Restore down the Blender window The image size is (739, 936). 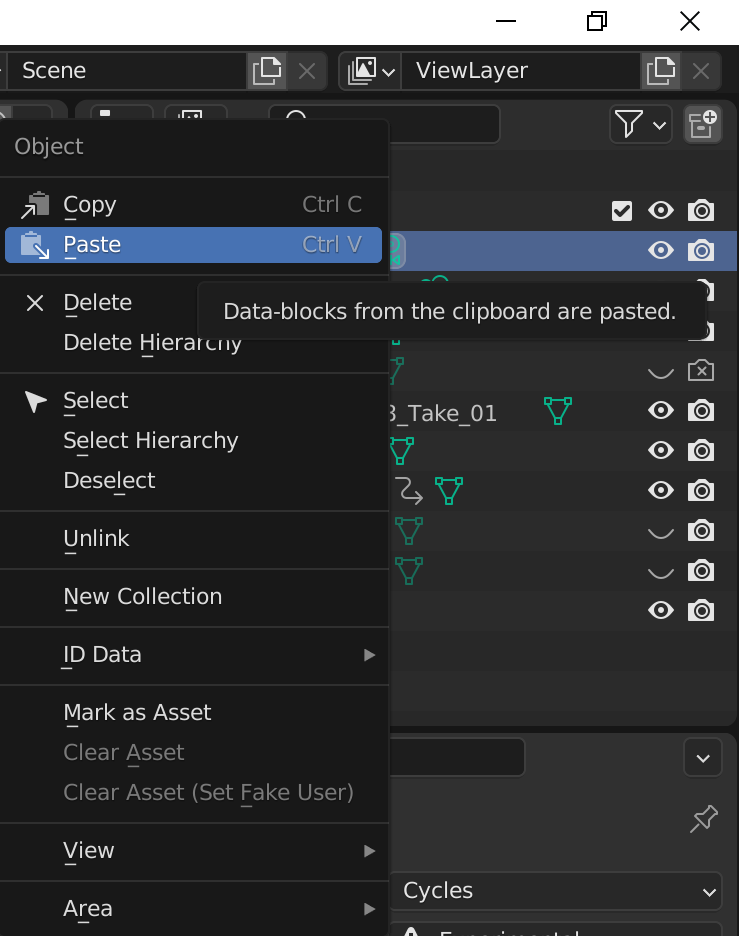[597, 21]
